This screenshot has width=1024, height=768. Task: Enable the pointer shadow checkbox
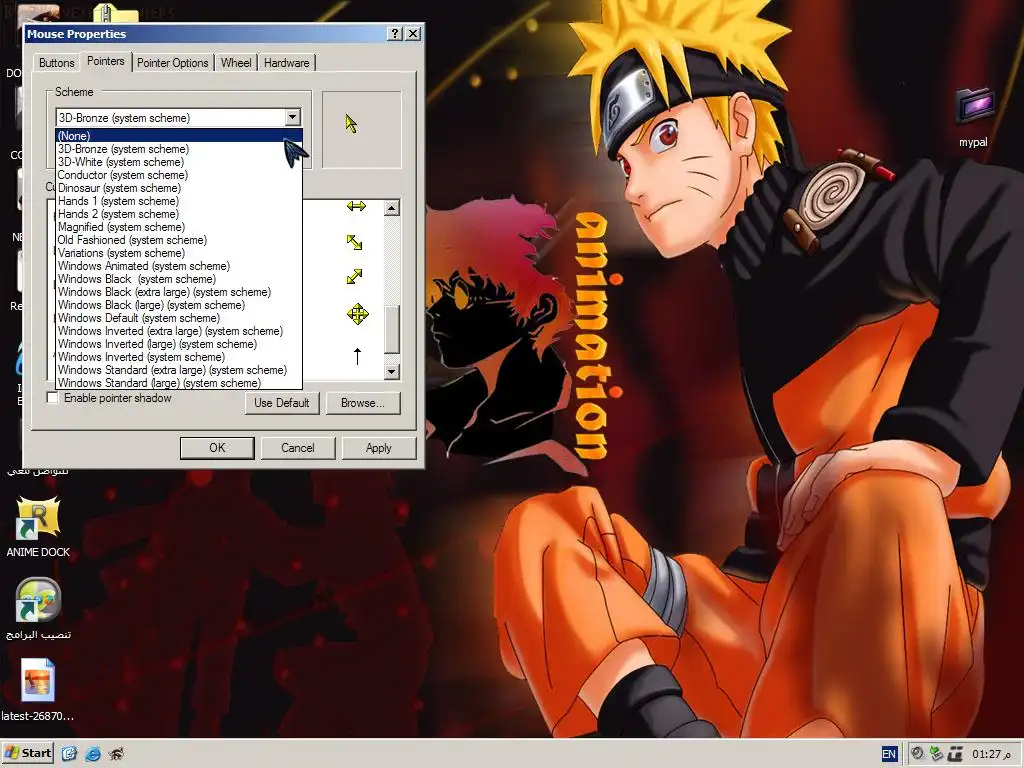pos(53,398)
